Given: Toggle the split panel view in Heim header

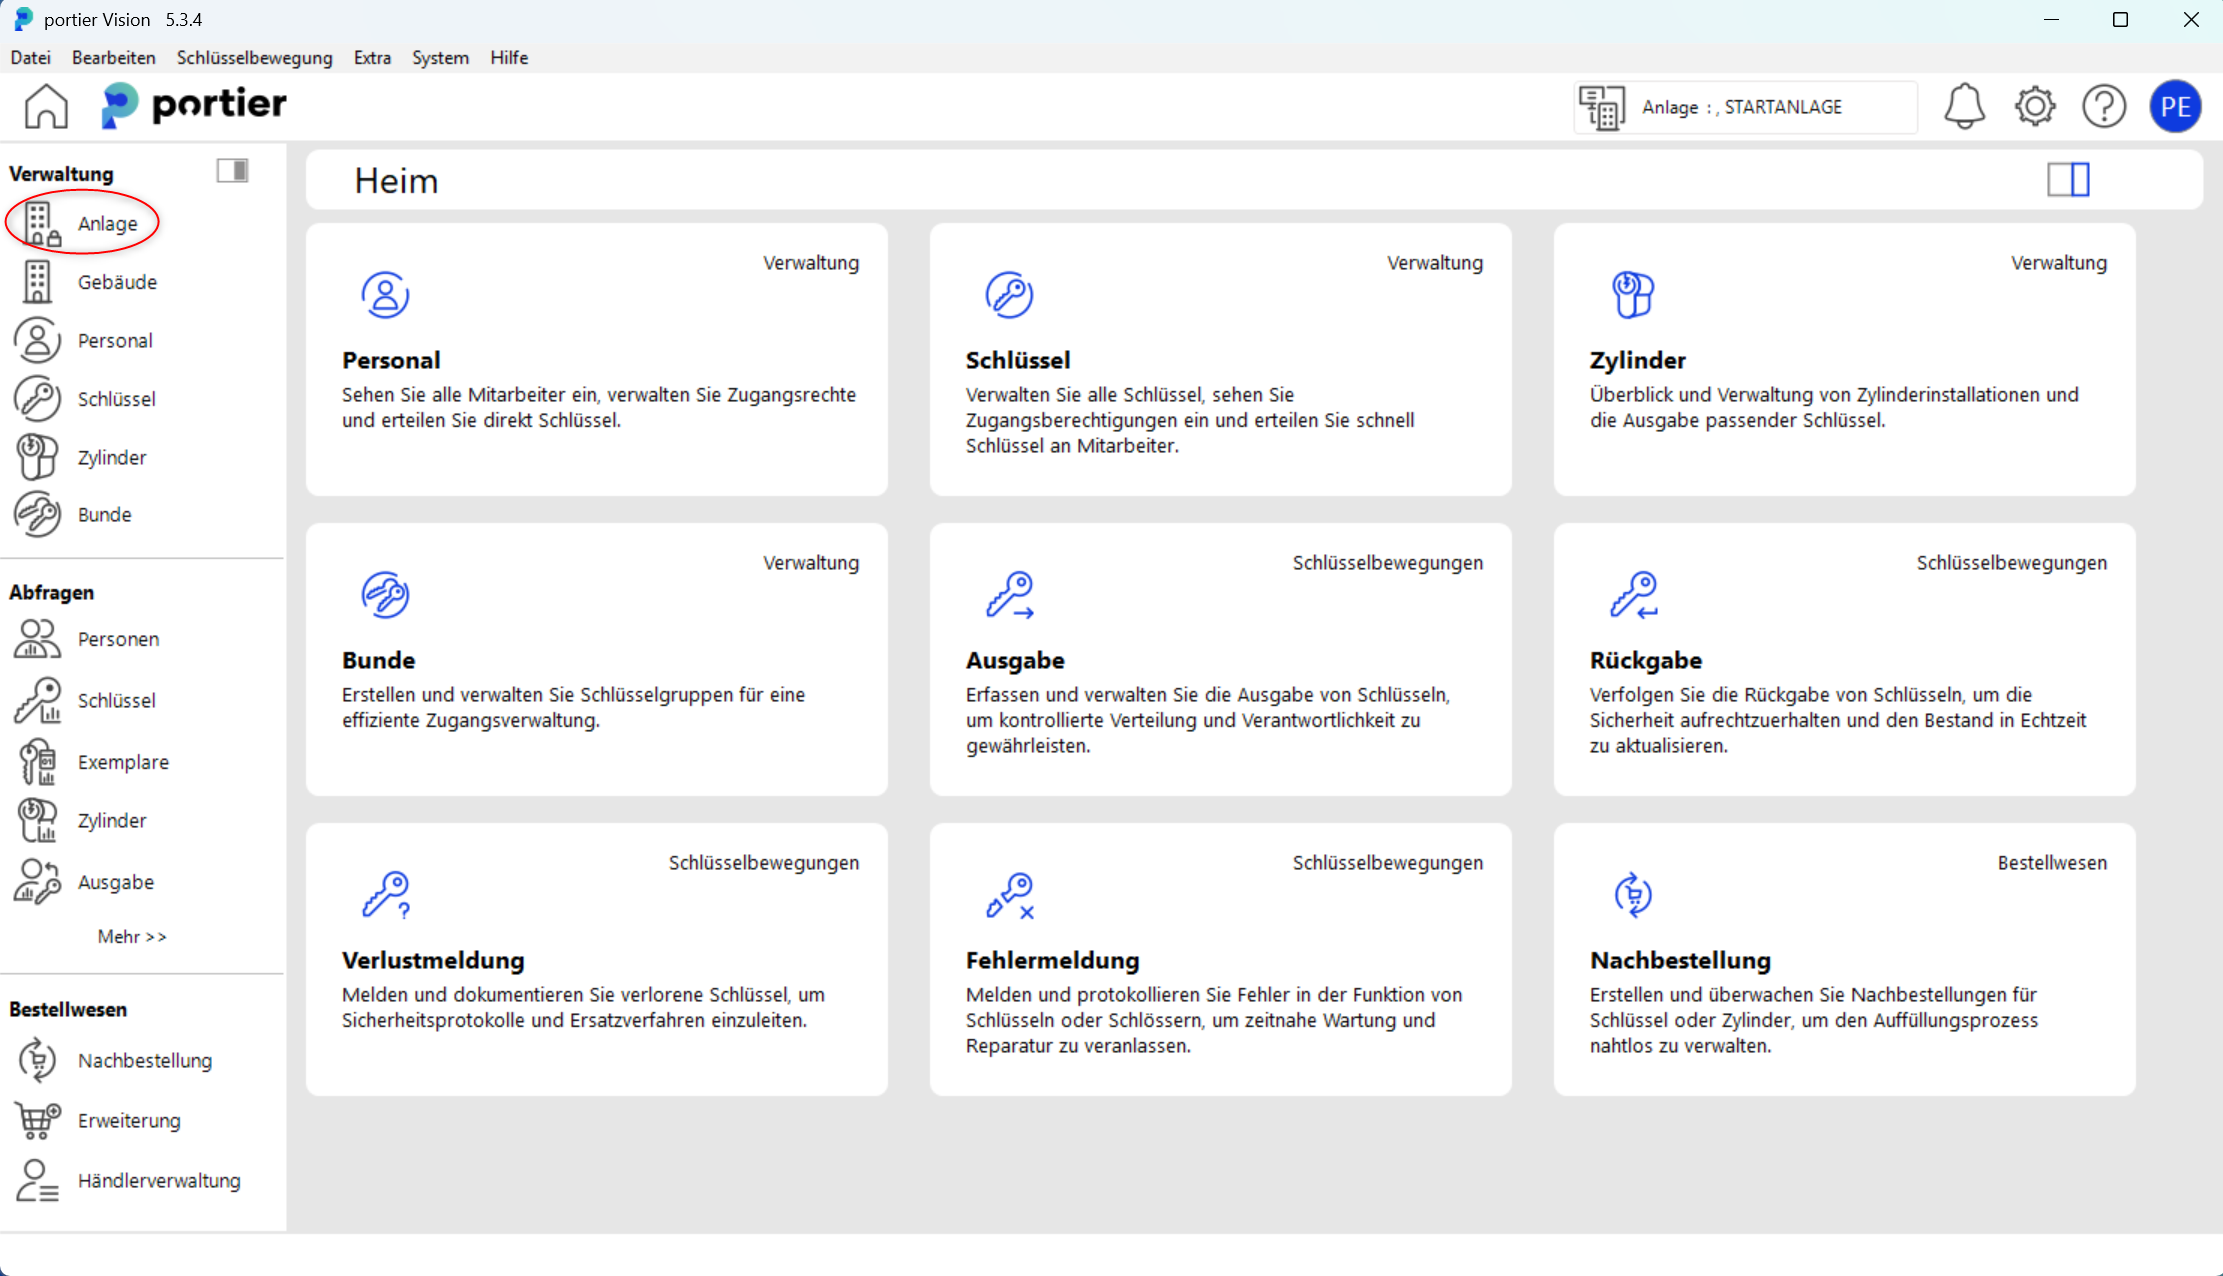Looking at the screenshot, I should (x=2068, y=180).
